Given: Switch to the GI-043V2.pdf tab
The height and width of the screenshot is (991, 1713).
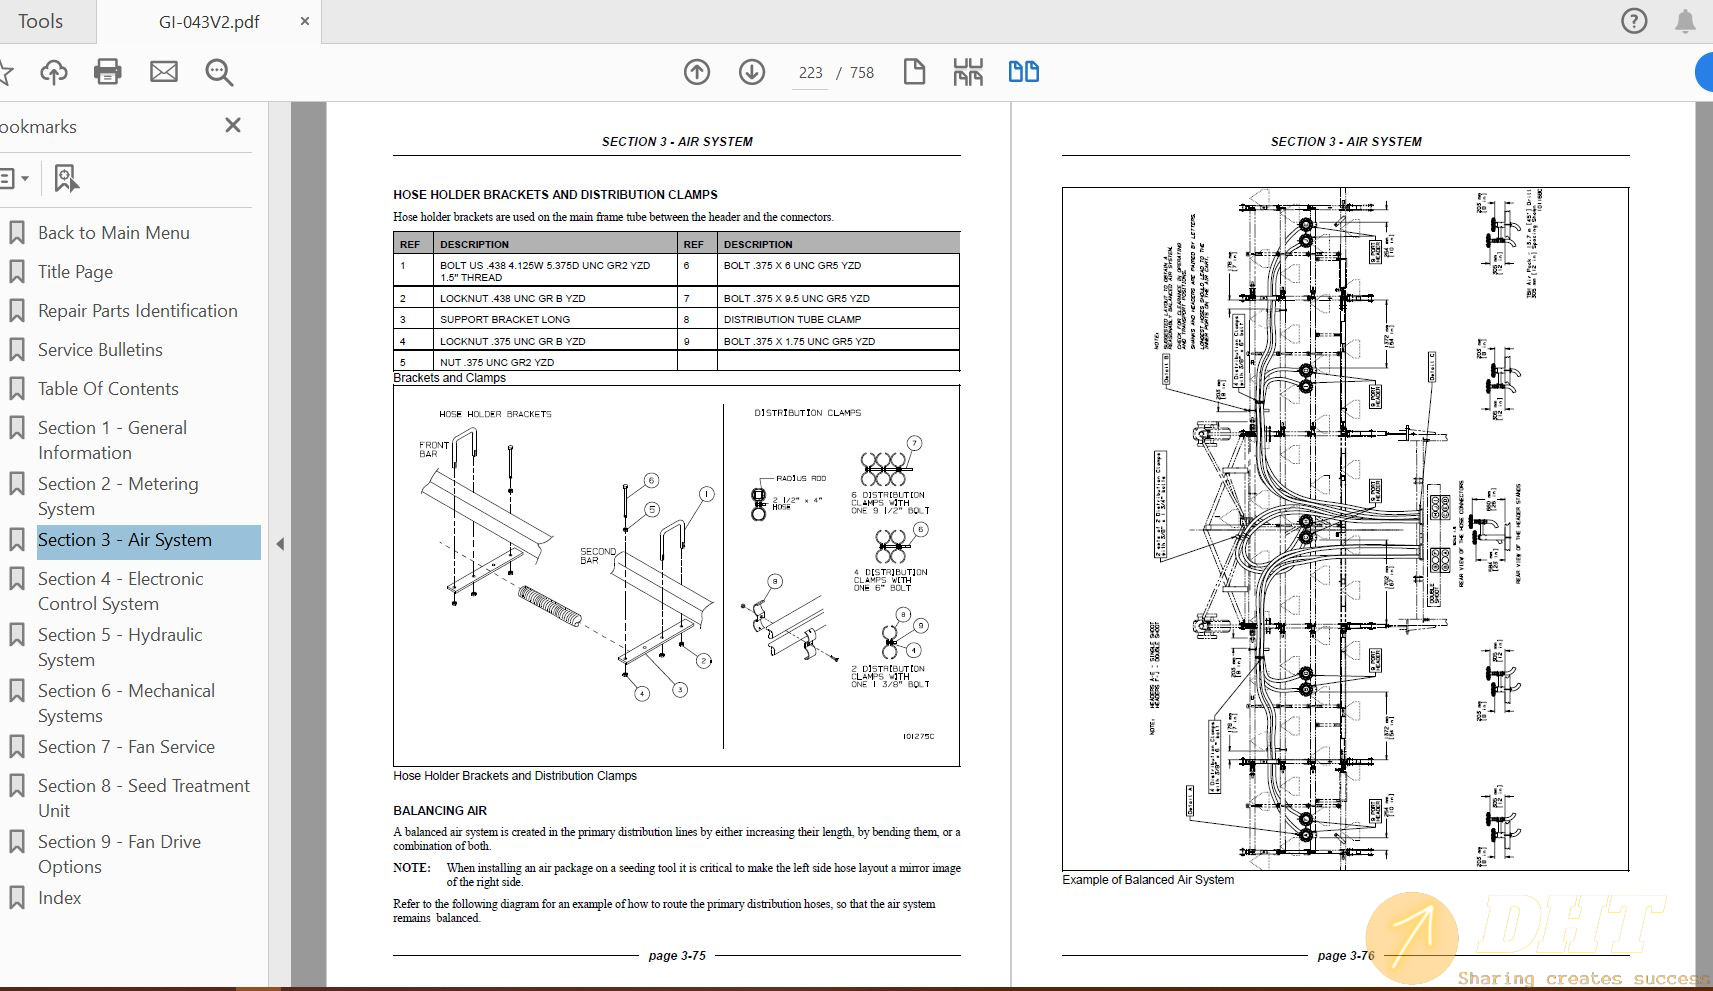Looking at the screenshot, I should pos(208,22).
